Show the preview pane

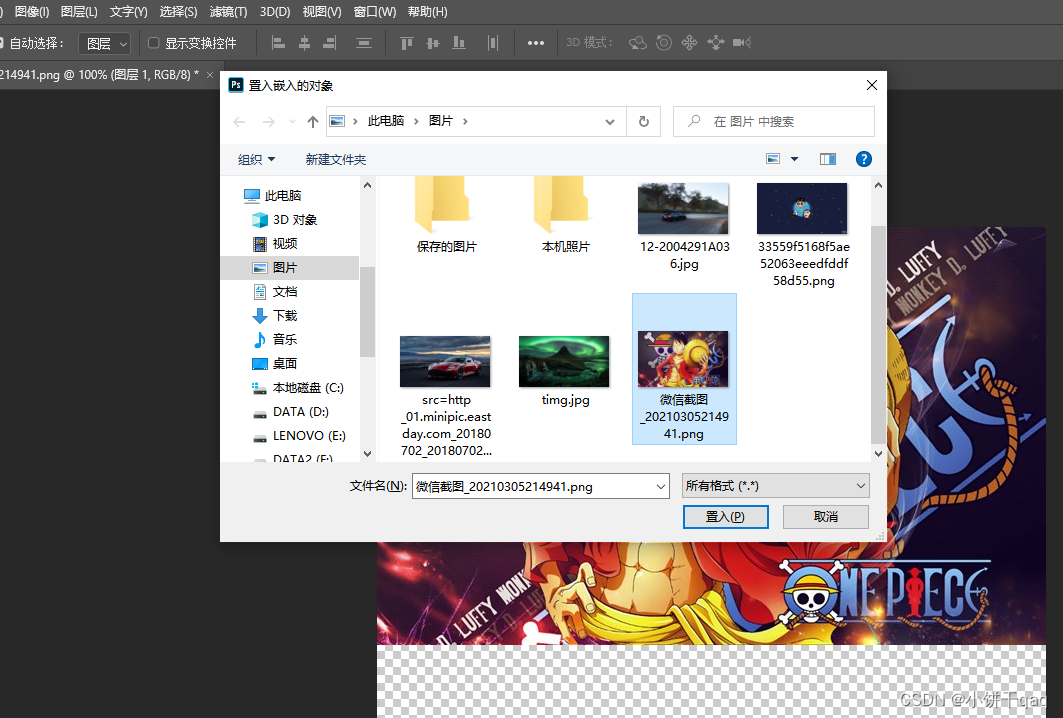pyautogui.click(x=828, y=159)
